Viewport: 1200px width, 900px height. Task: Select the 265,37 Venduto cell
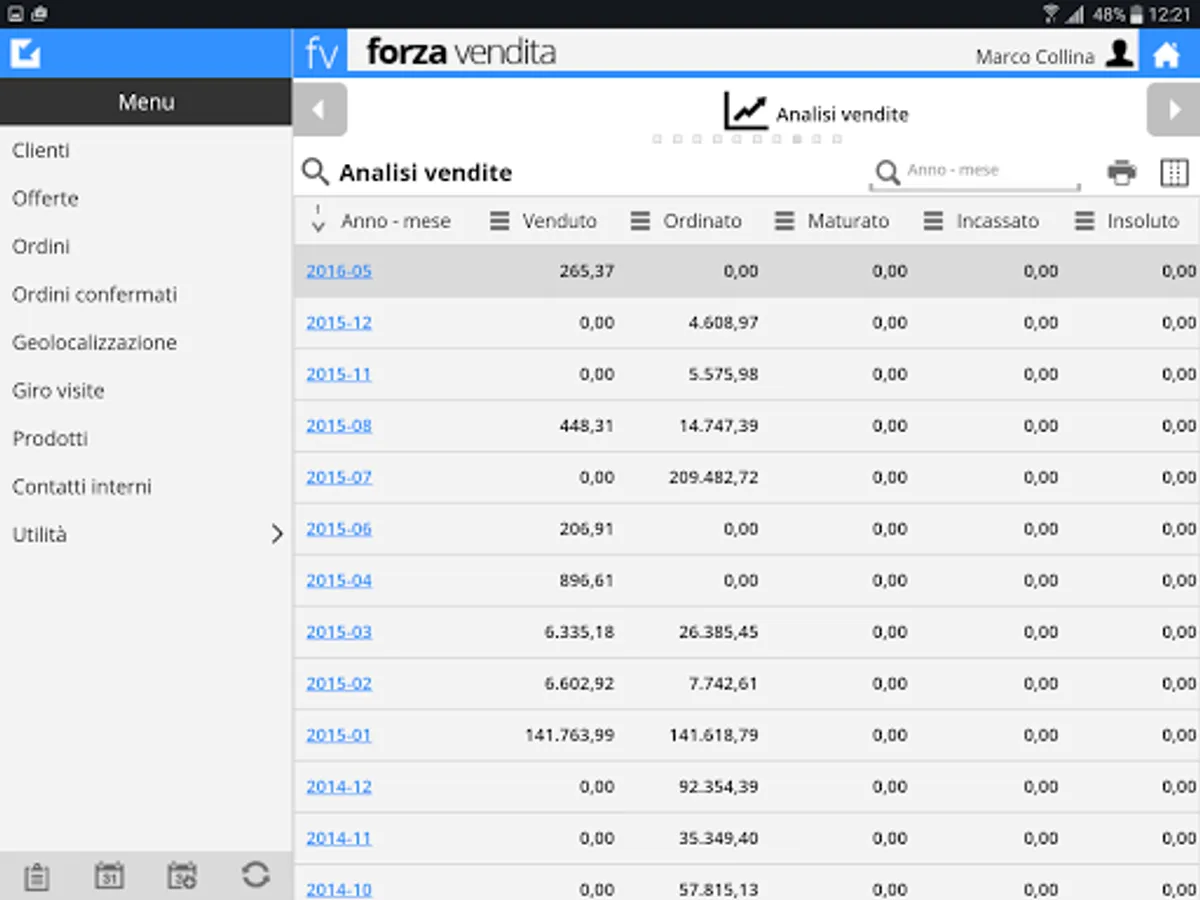pos(587,271)
